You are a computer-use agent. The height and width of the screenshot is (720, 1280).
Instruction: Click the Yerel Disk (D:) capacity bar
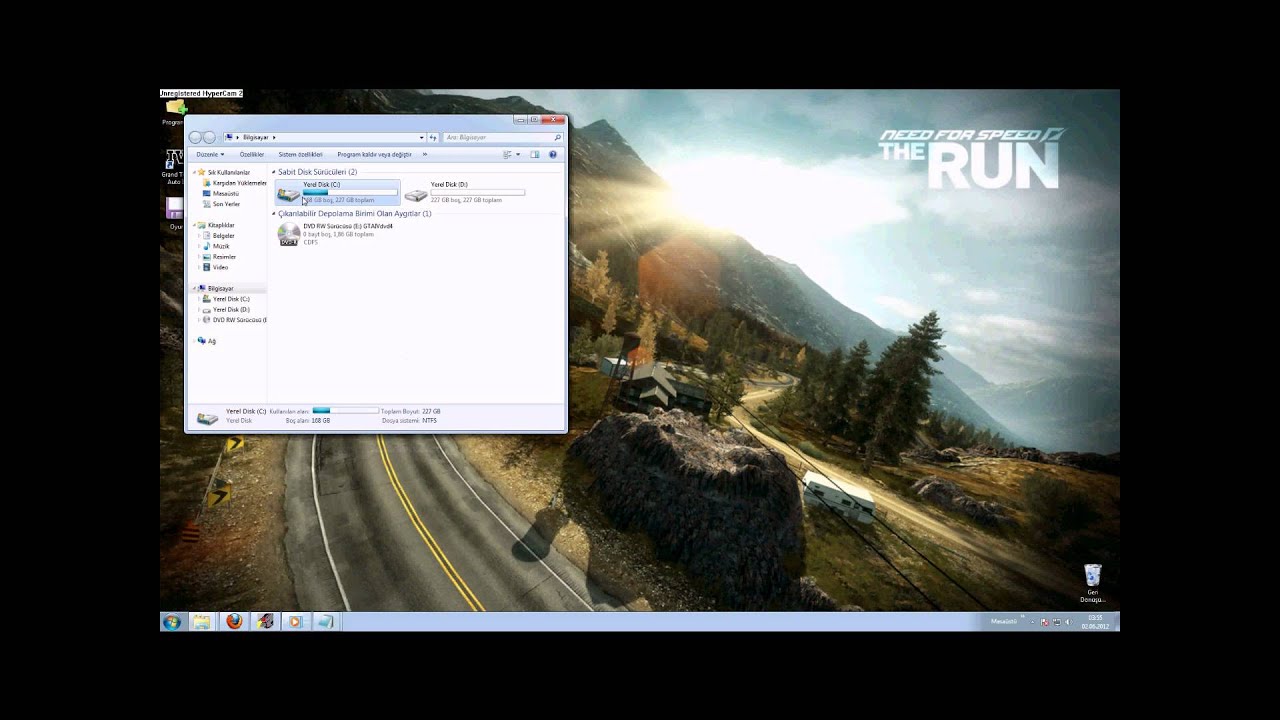(477, 192)
